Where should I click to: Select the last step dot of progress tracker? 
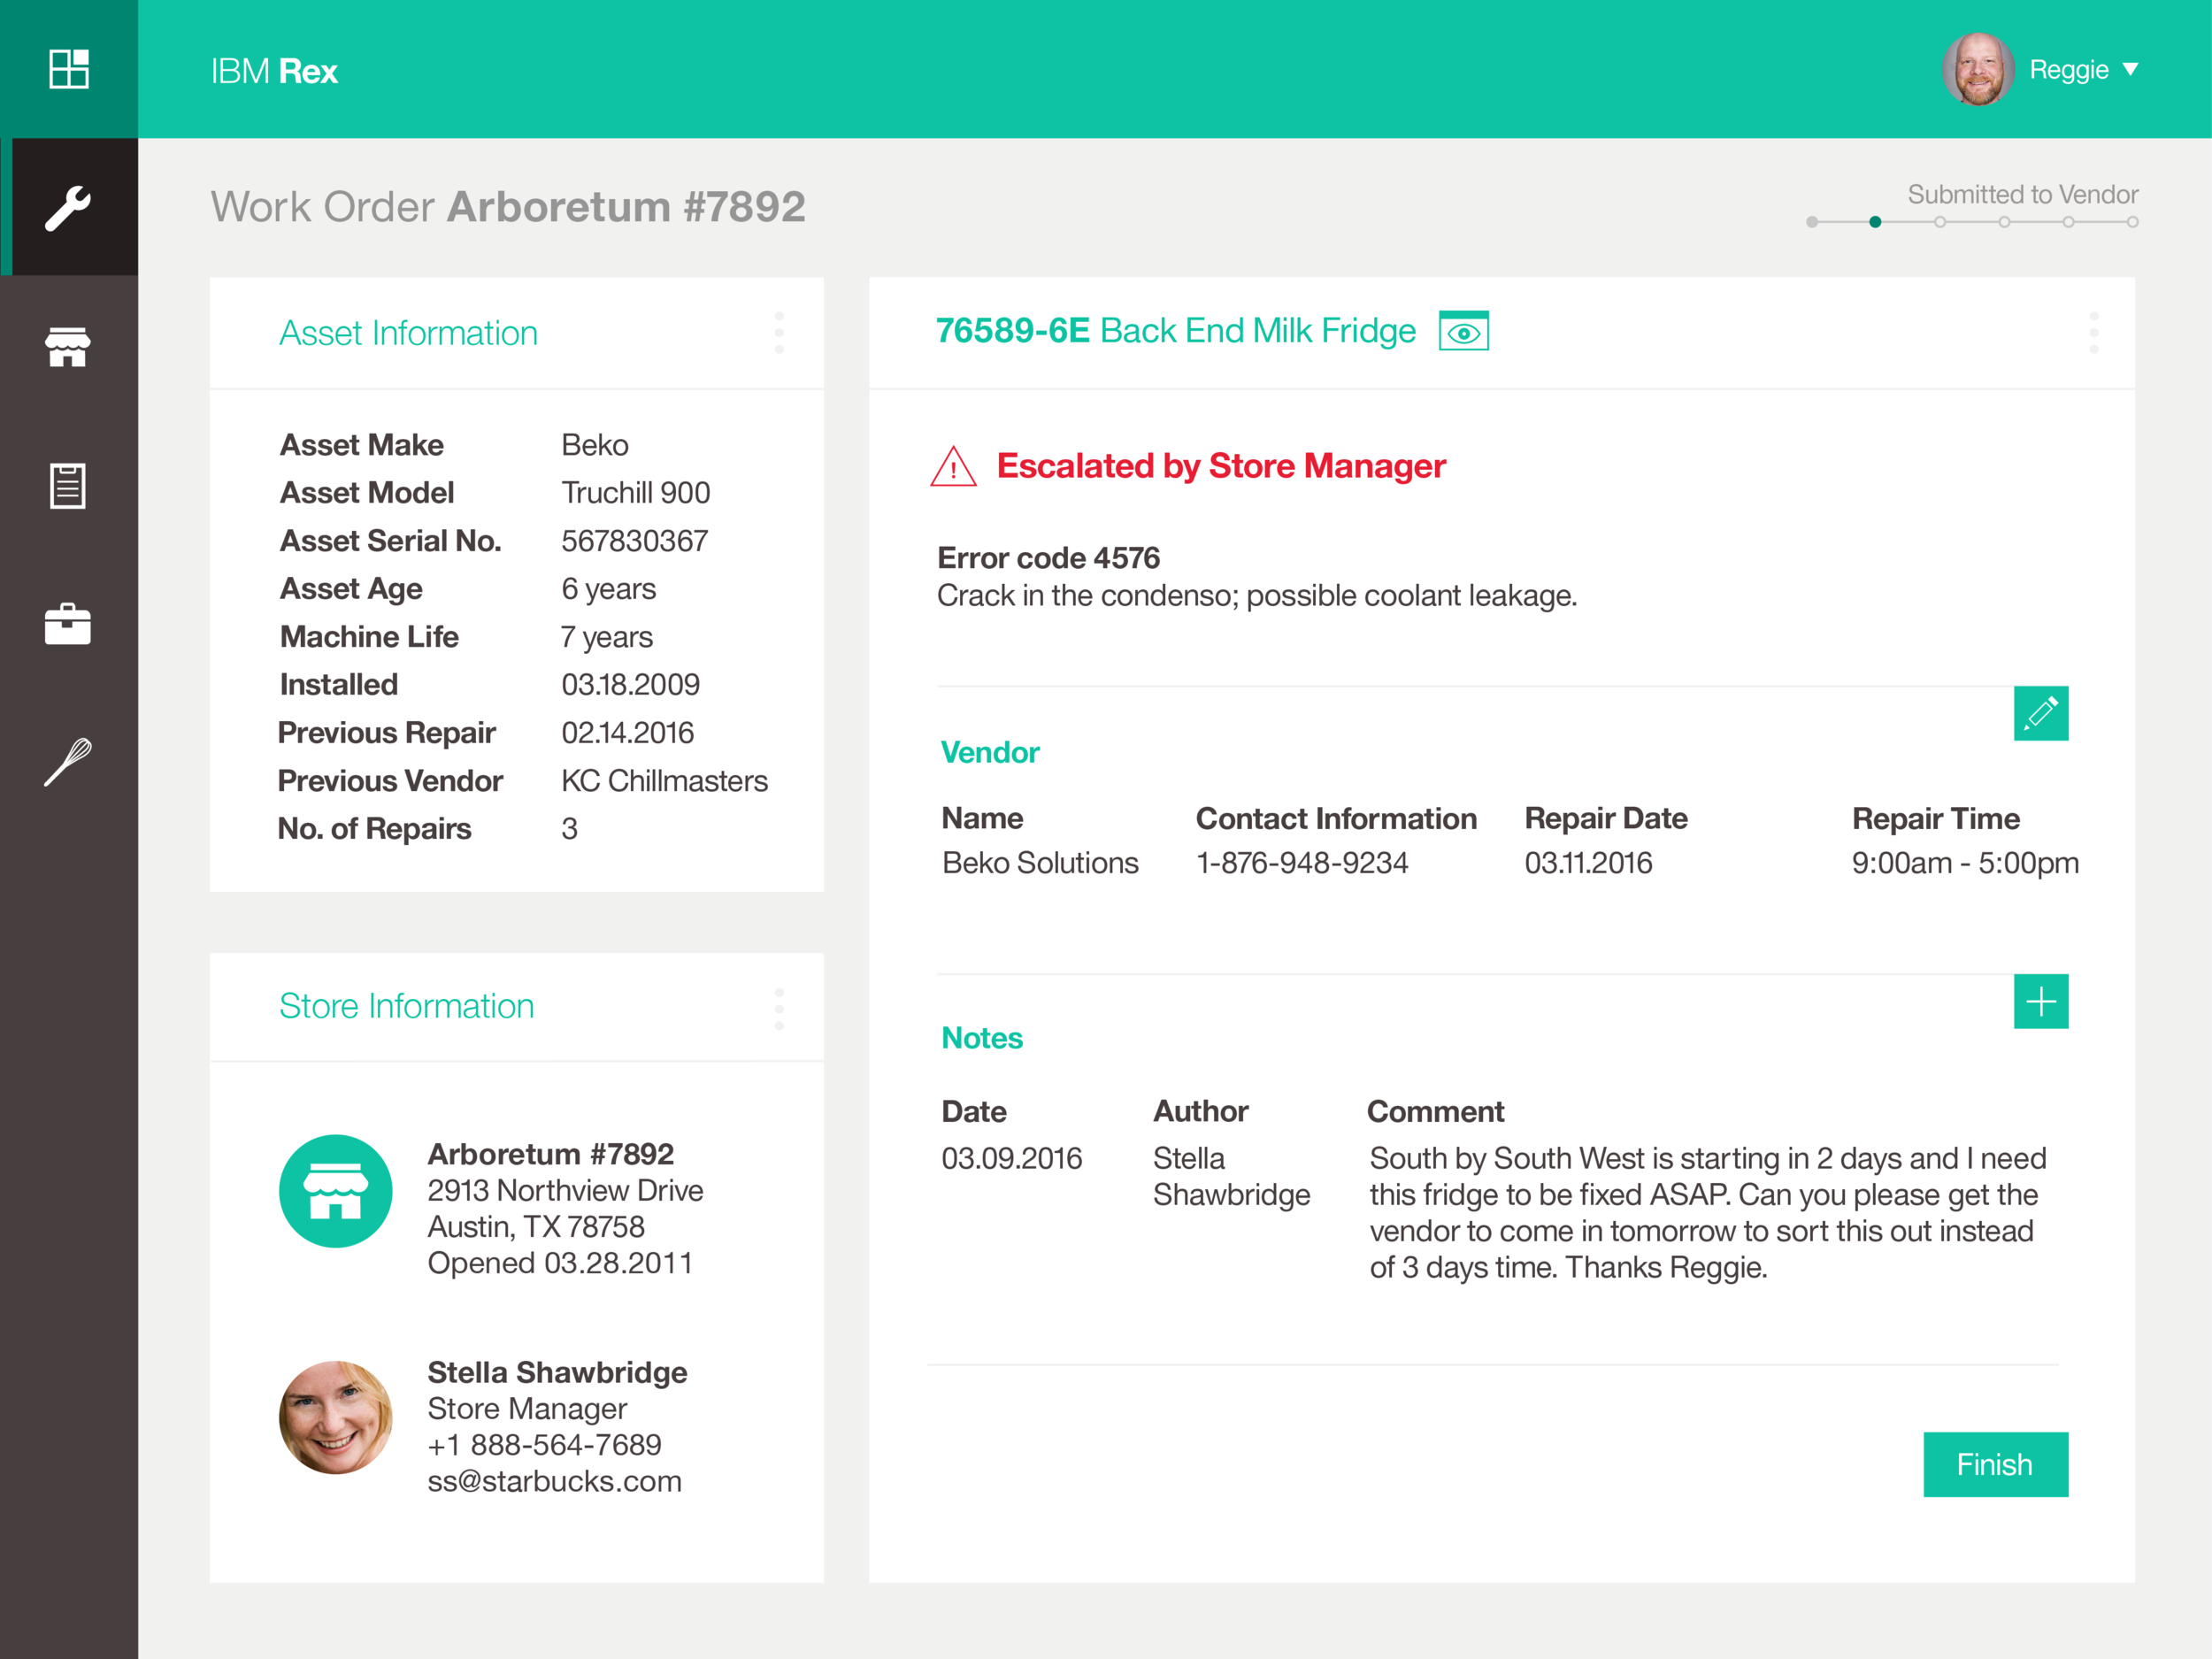[x=2133, y=222]
